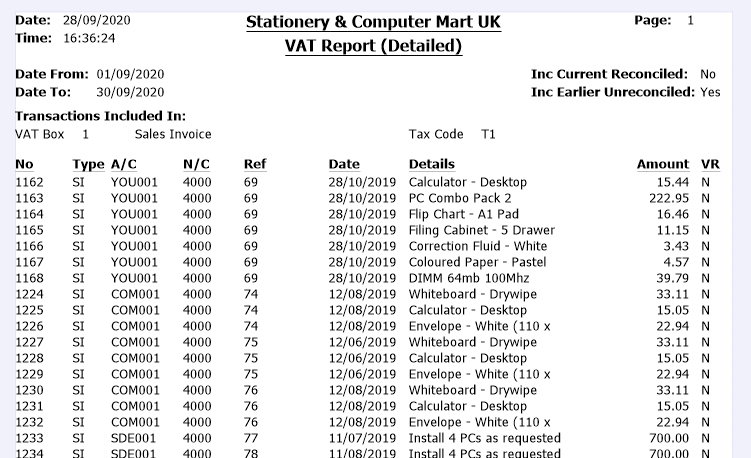Select the Filing Cabinet - 5 Drawer line
This screenshot has height=458, width=751.
pos(481,230)
